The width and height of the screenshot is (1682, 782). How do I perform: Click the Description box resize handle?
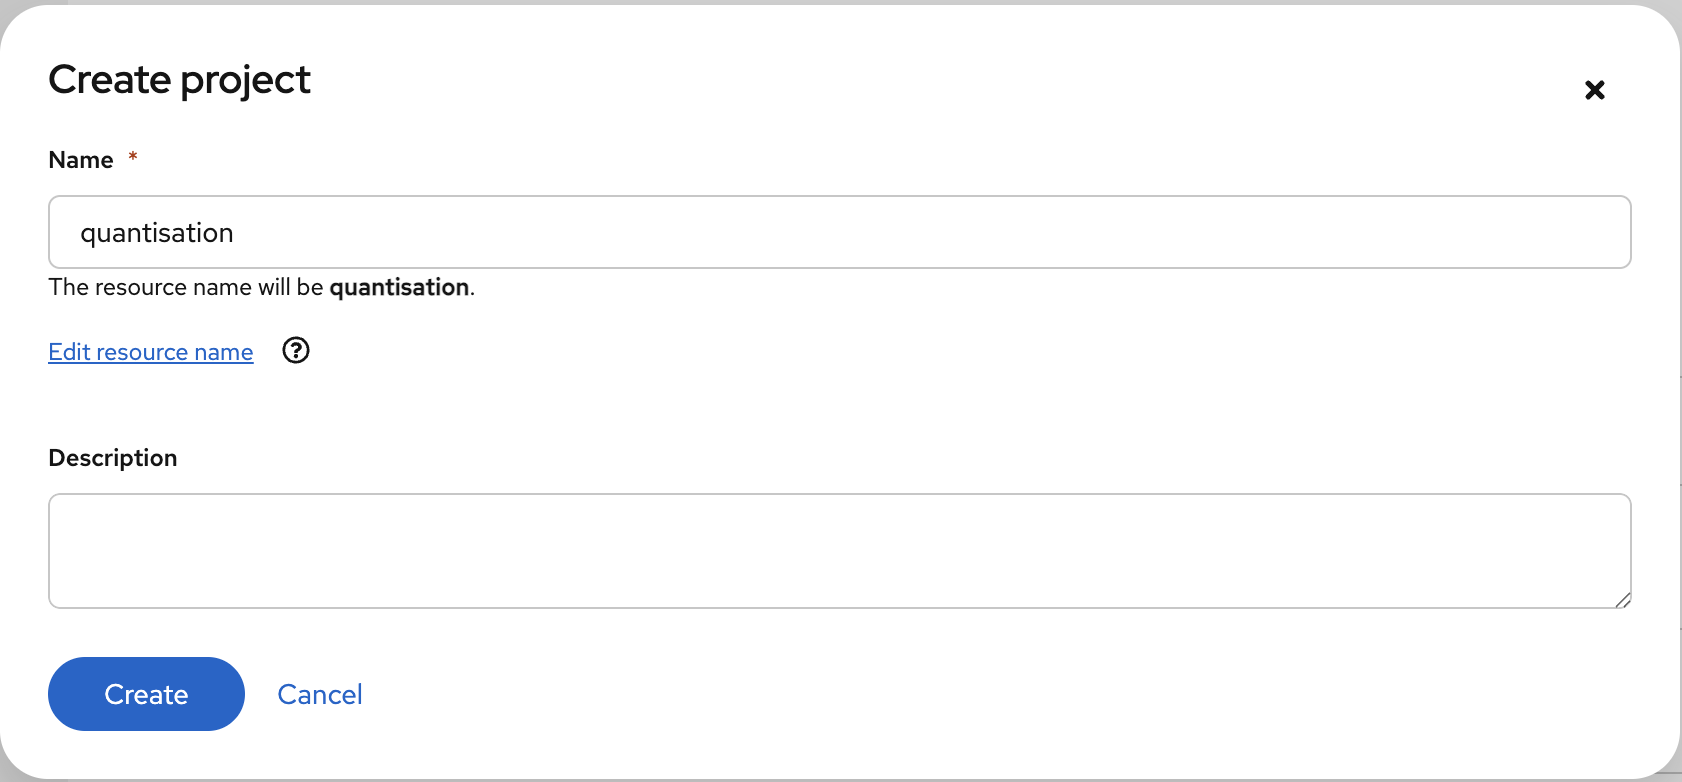click(x=1622, y=600)
